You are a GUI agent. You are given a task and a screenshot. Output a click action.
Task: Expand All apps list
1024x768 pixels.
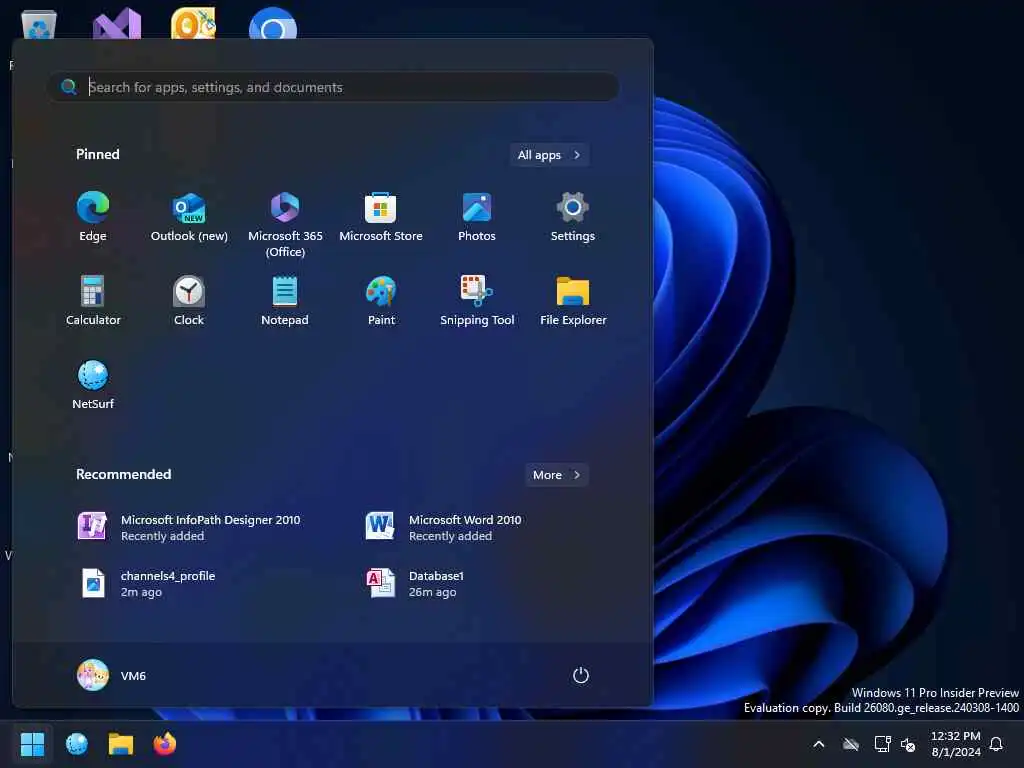click(549, 155)
